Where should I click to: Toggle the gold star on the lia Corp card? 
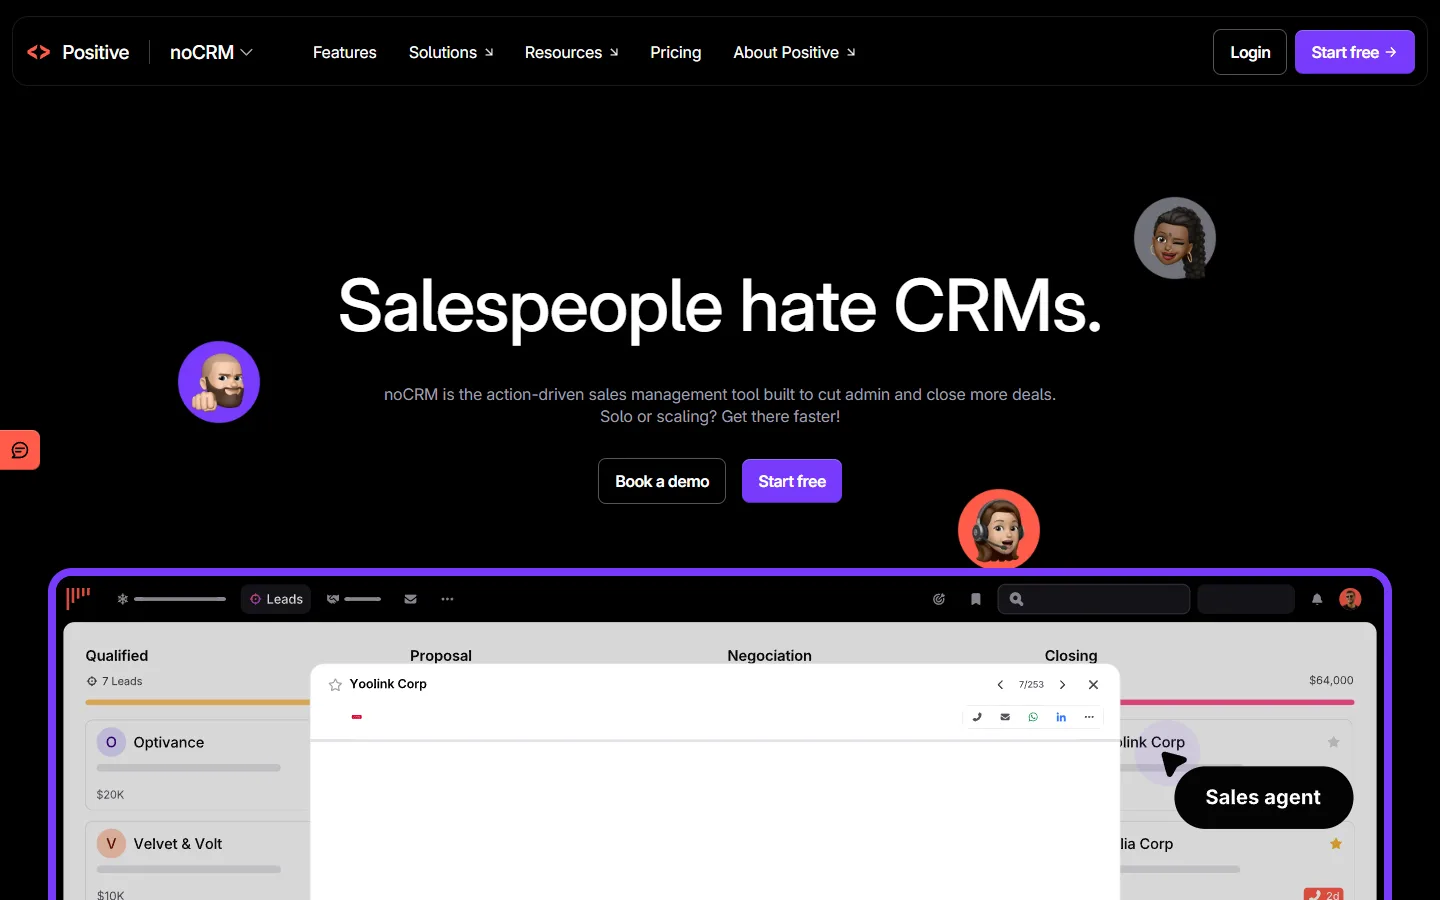point(1336,844)
